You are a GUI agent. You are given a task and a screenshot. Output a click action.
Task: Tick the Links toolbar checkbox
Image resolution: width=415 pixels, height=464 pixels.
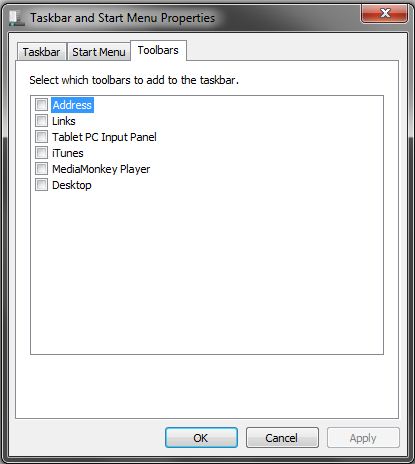(41, 121)
